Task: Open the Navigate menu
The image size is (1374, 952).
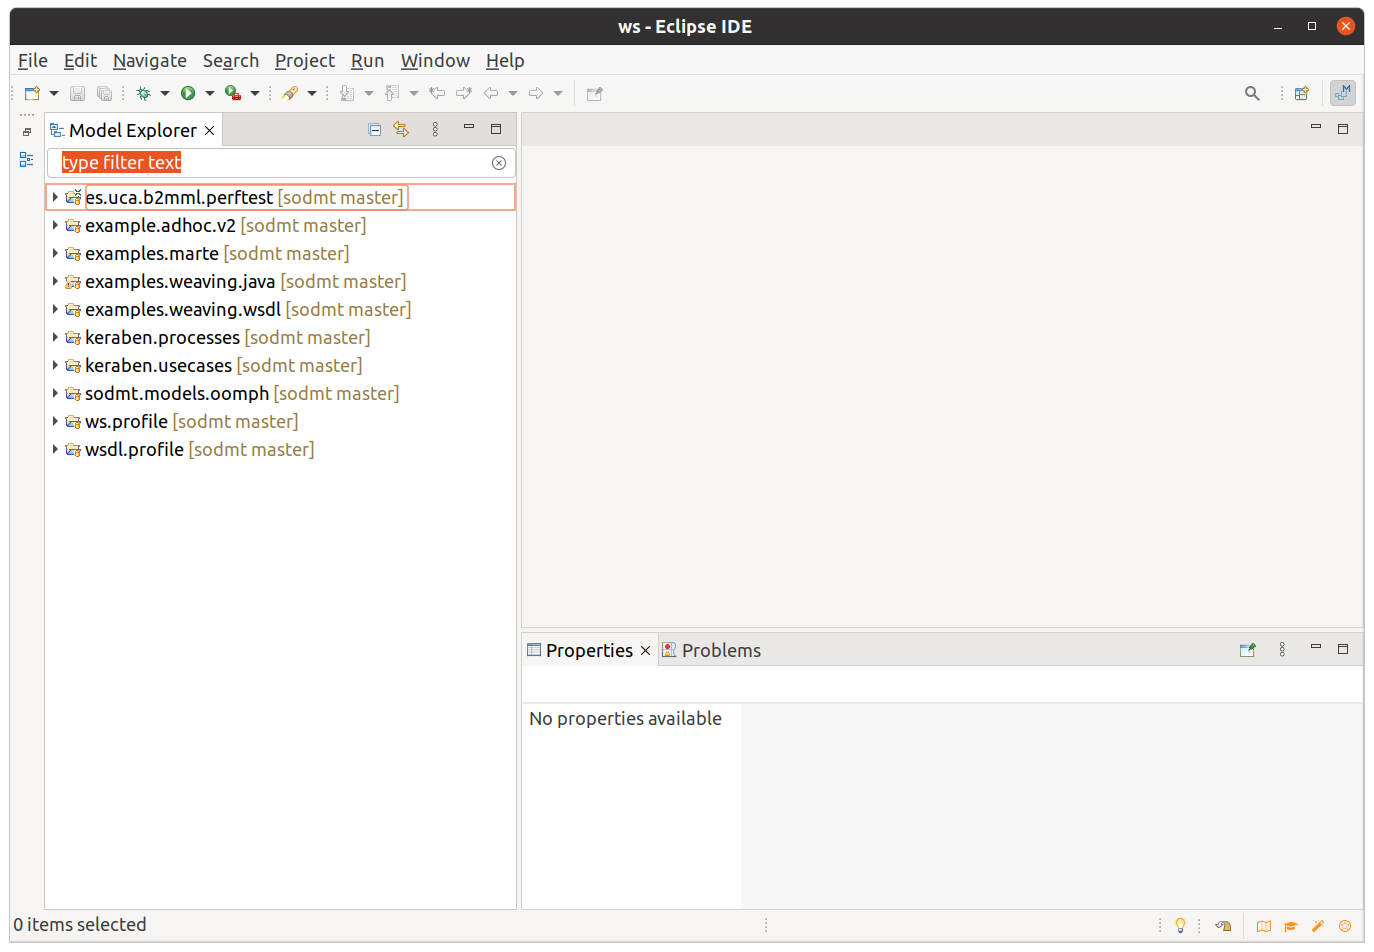Action: 150,61
